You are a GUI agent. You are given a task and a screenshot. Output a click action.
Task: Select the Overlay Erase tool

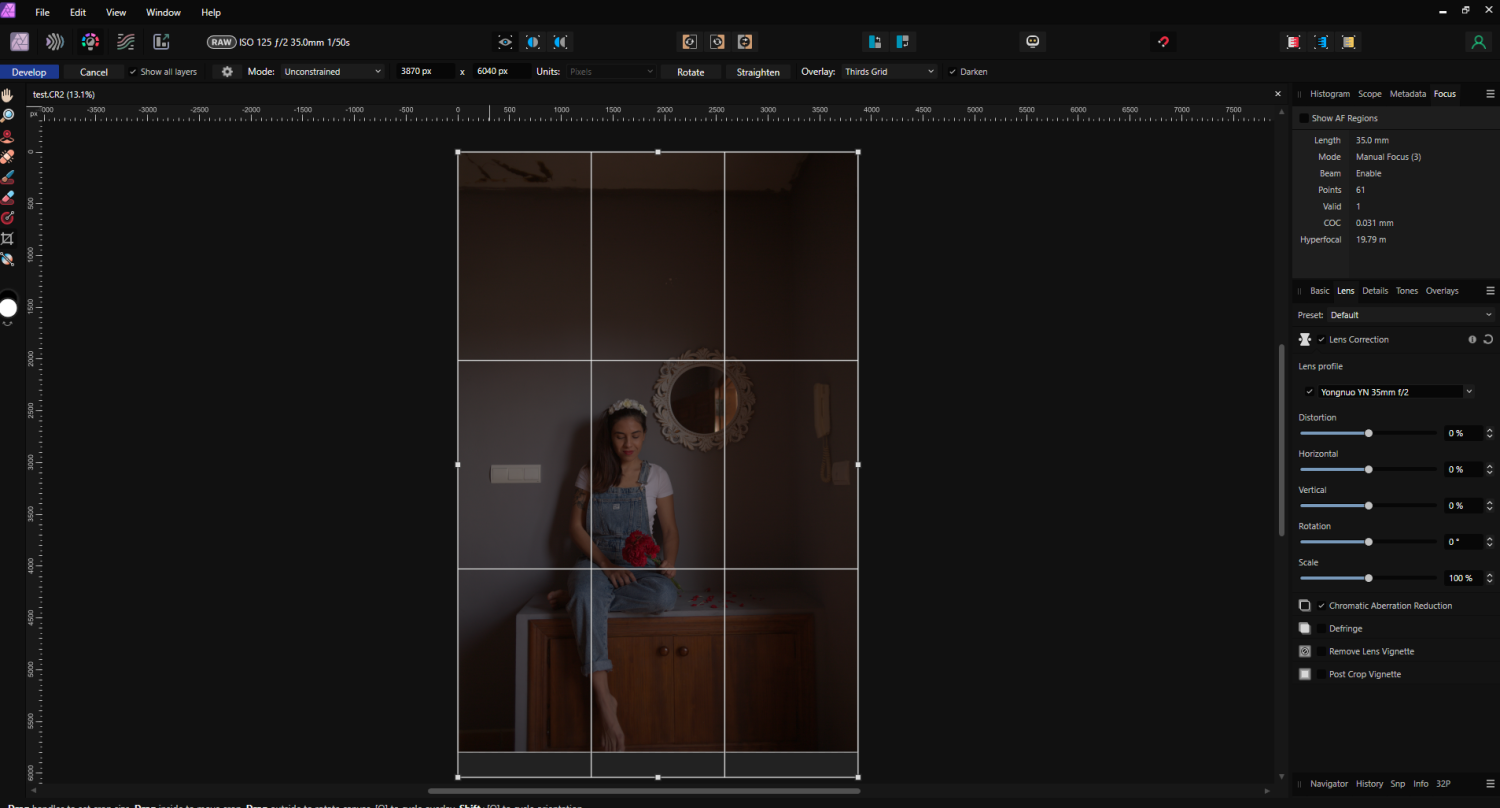(x=8, y=197)
